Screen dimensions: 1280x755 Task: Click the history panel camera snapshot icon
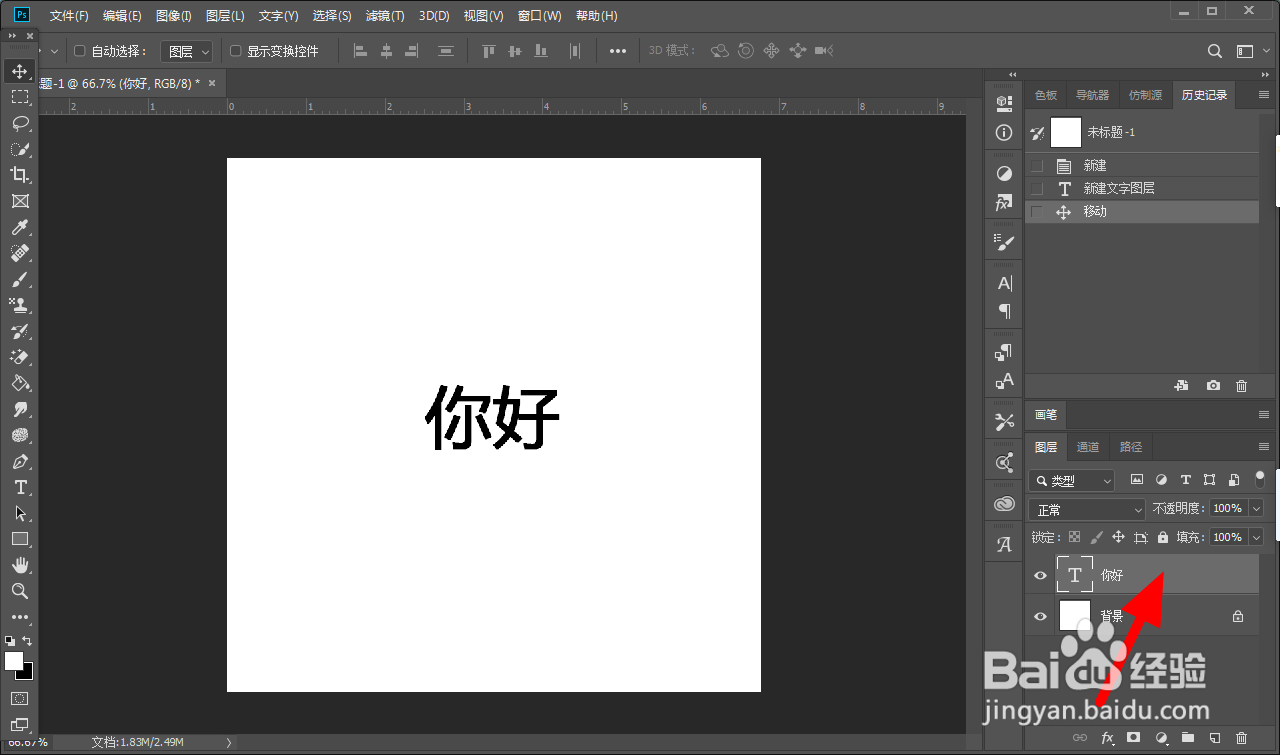pos(1213,385)
